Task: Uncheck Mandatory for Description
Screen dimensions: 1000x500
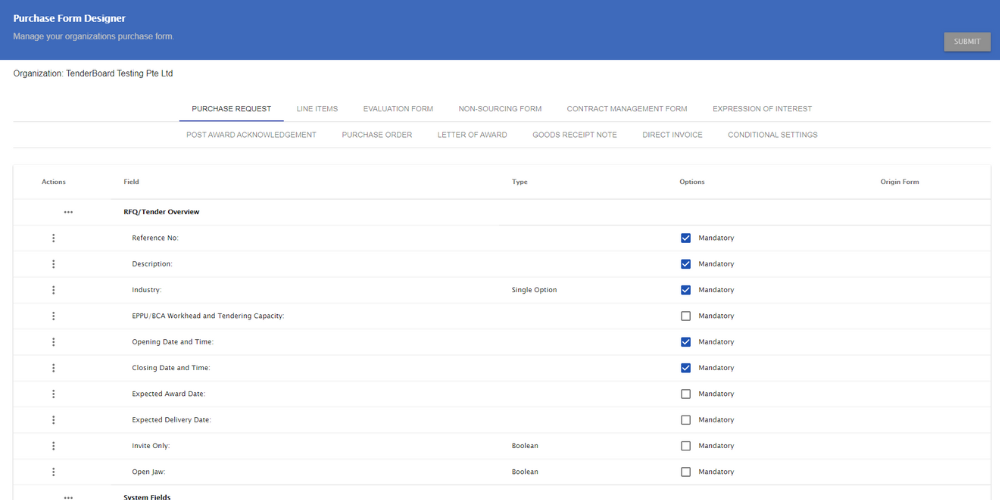Action: click(x=686, y=264)
